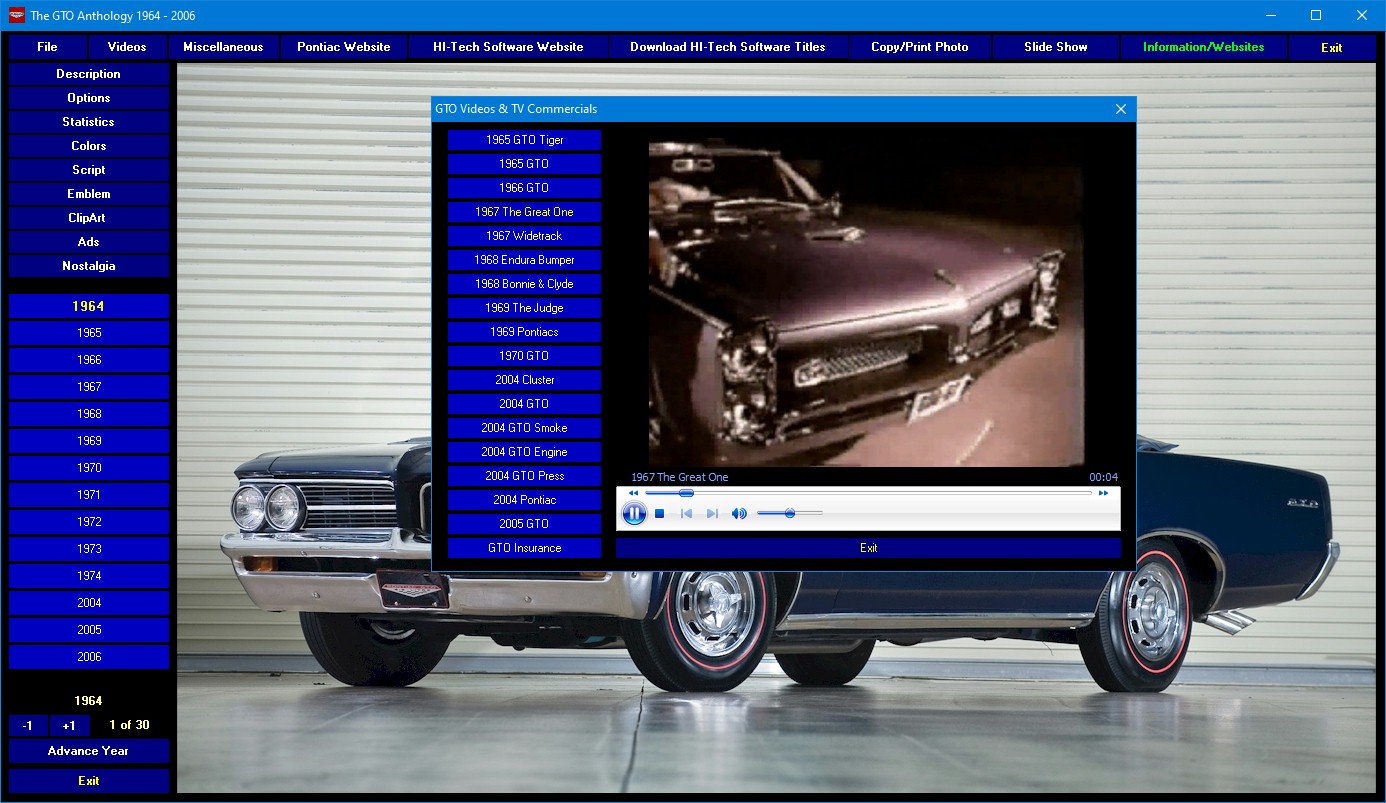The image size is (1386, 803).
Task: Click the -1 photo stepper button
Action: pos(28,726)
